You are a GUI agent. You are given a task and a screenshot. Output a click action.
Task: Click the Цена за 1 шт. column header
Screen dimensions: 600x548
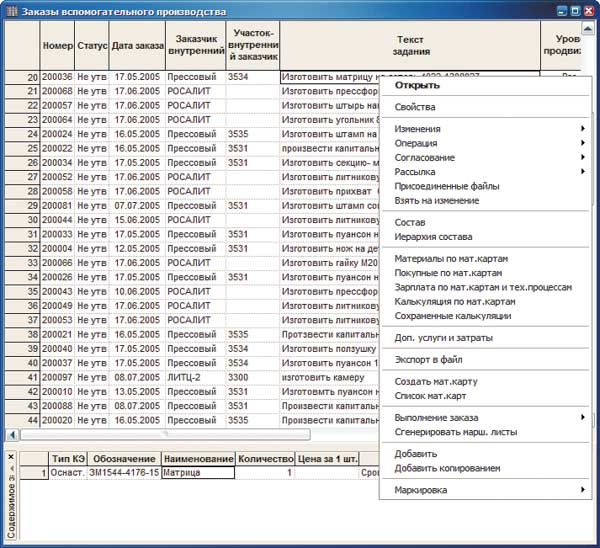(x=328, y=459)
